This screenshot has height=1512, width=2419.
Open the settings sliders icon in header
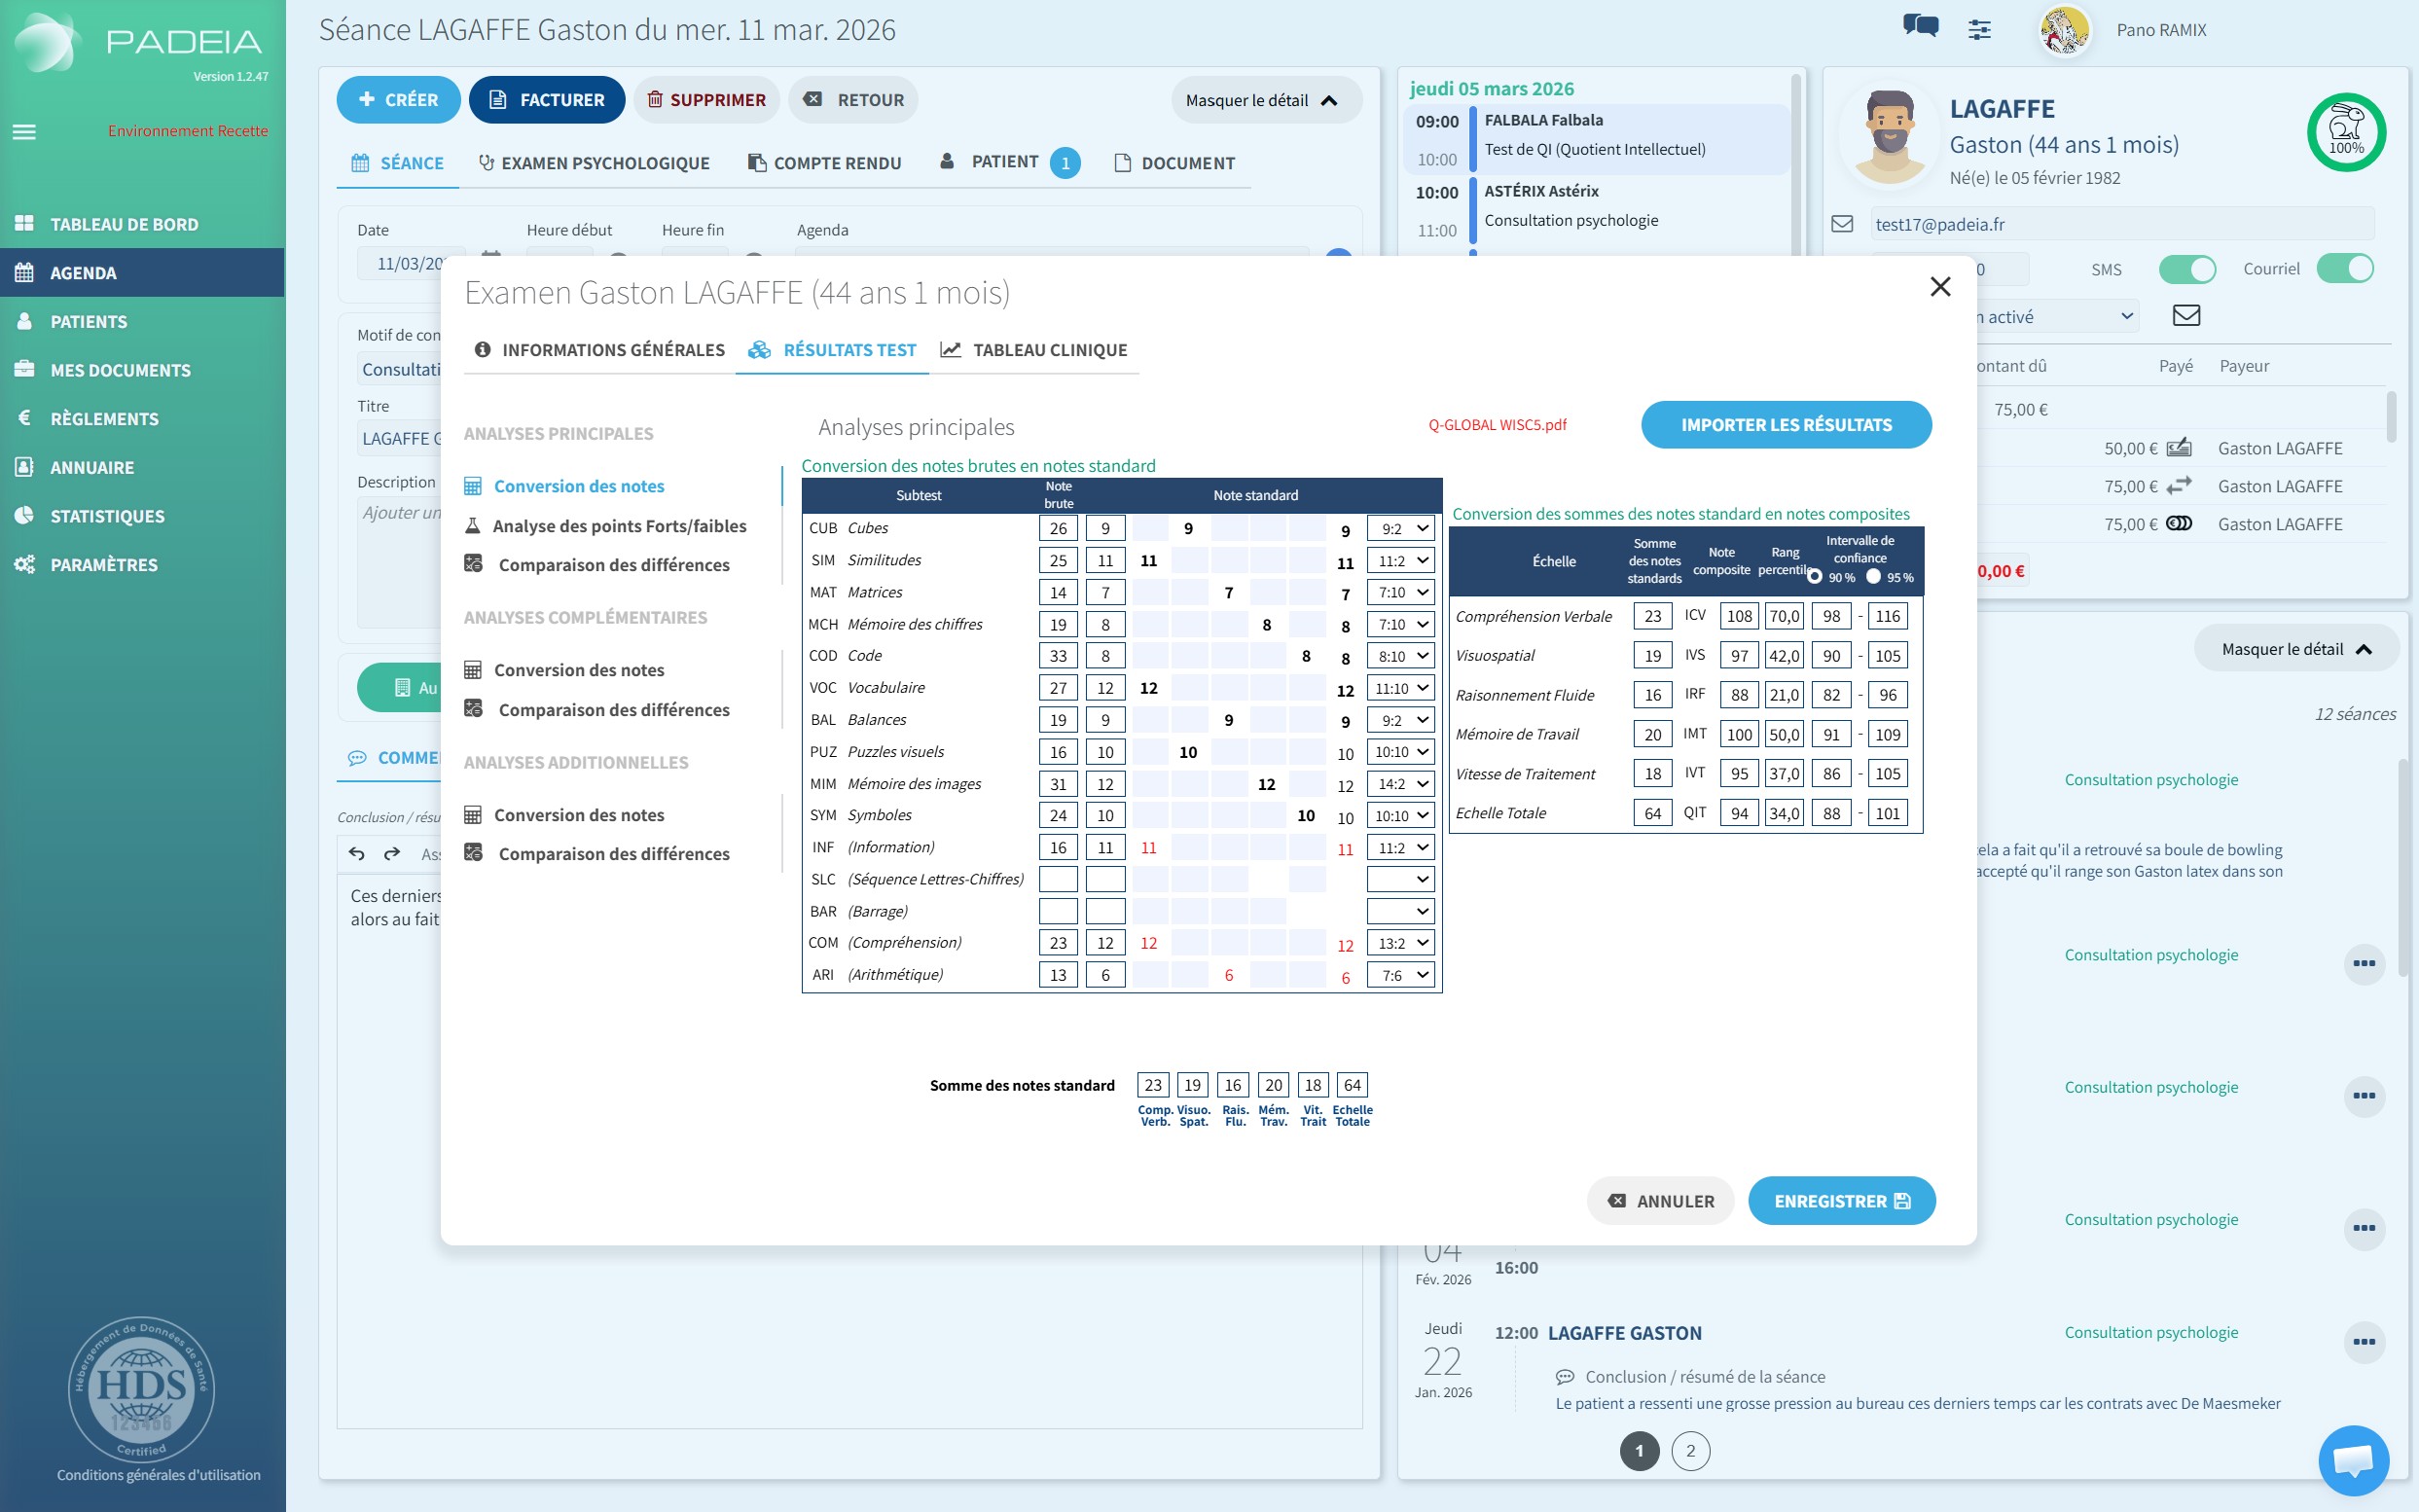(1979, 30)
